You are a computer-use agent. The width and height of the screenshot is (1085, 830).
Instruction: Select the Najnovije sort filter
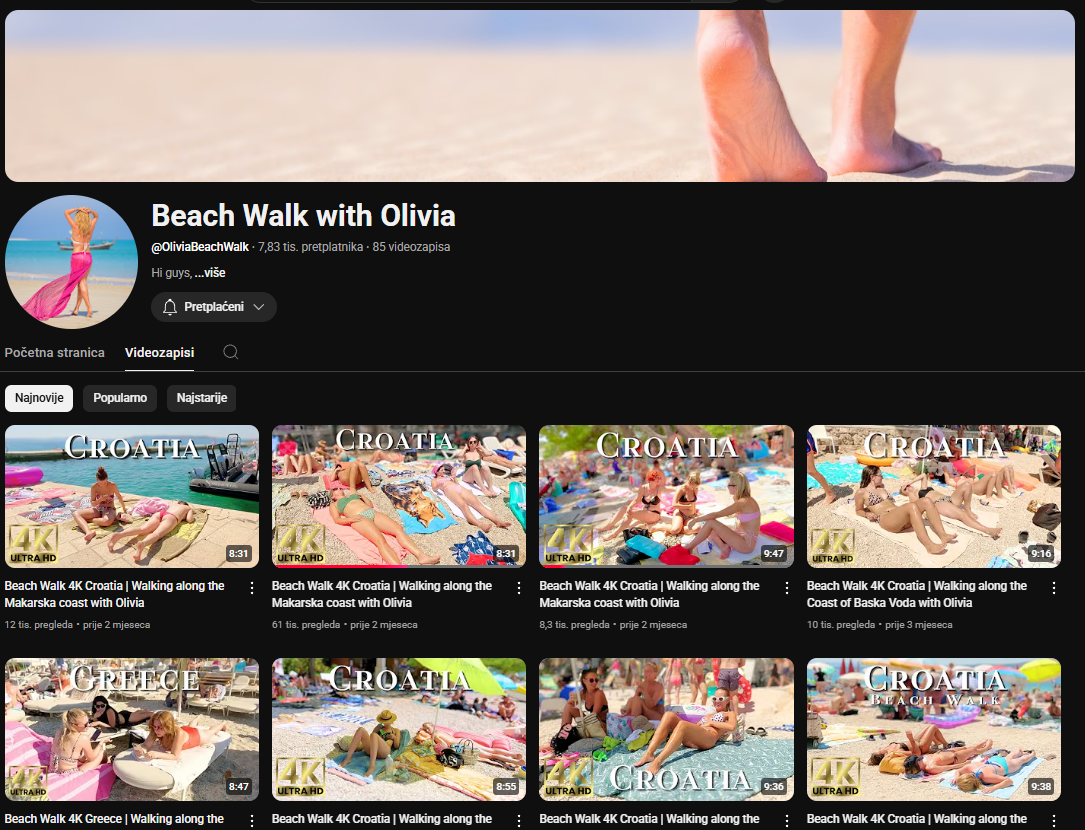coord(39,398)
